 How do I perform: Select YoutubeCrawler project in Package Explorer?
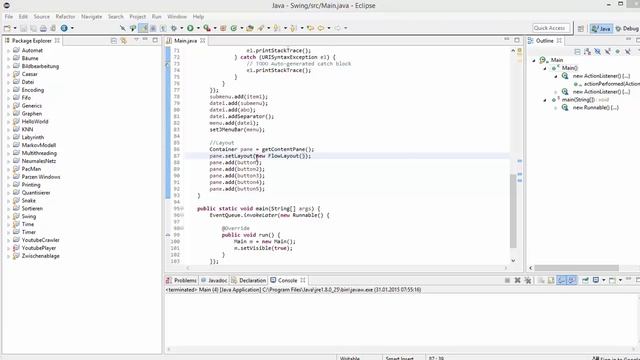pos(40,240)
